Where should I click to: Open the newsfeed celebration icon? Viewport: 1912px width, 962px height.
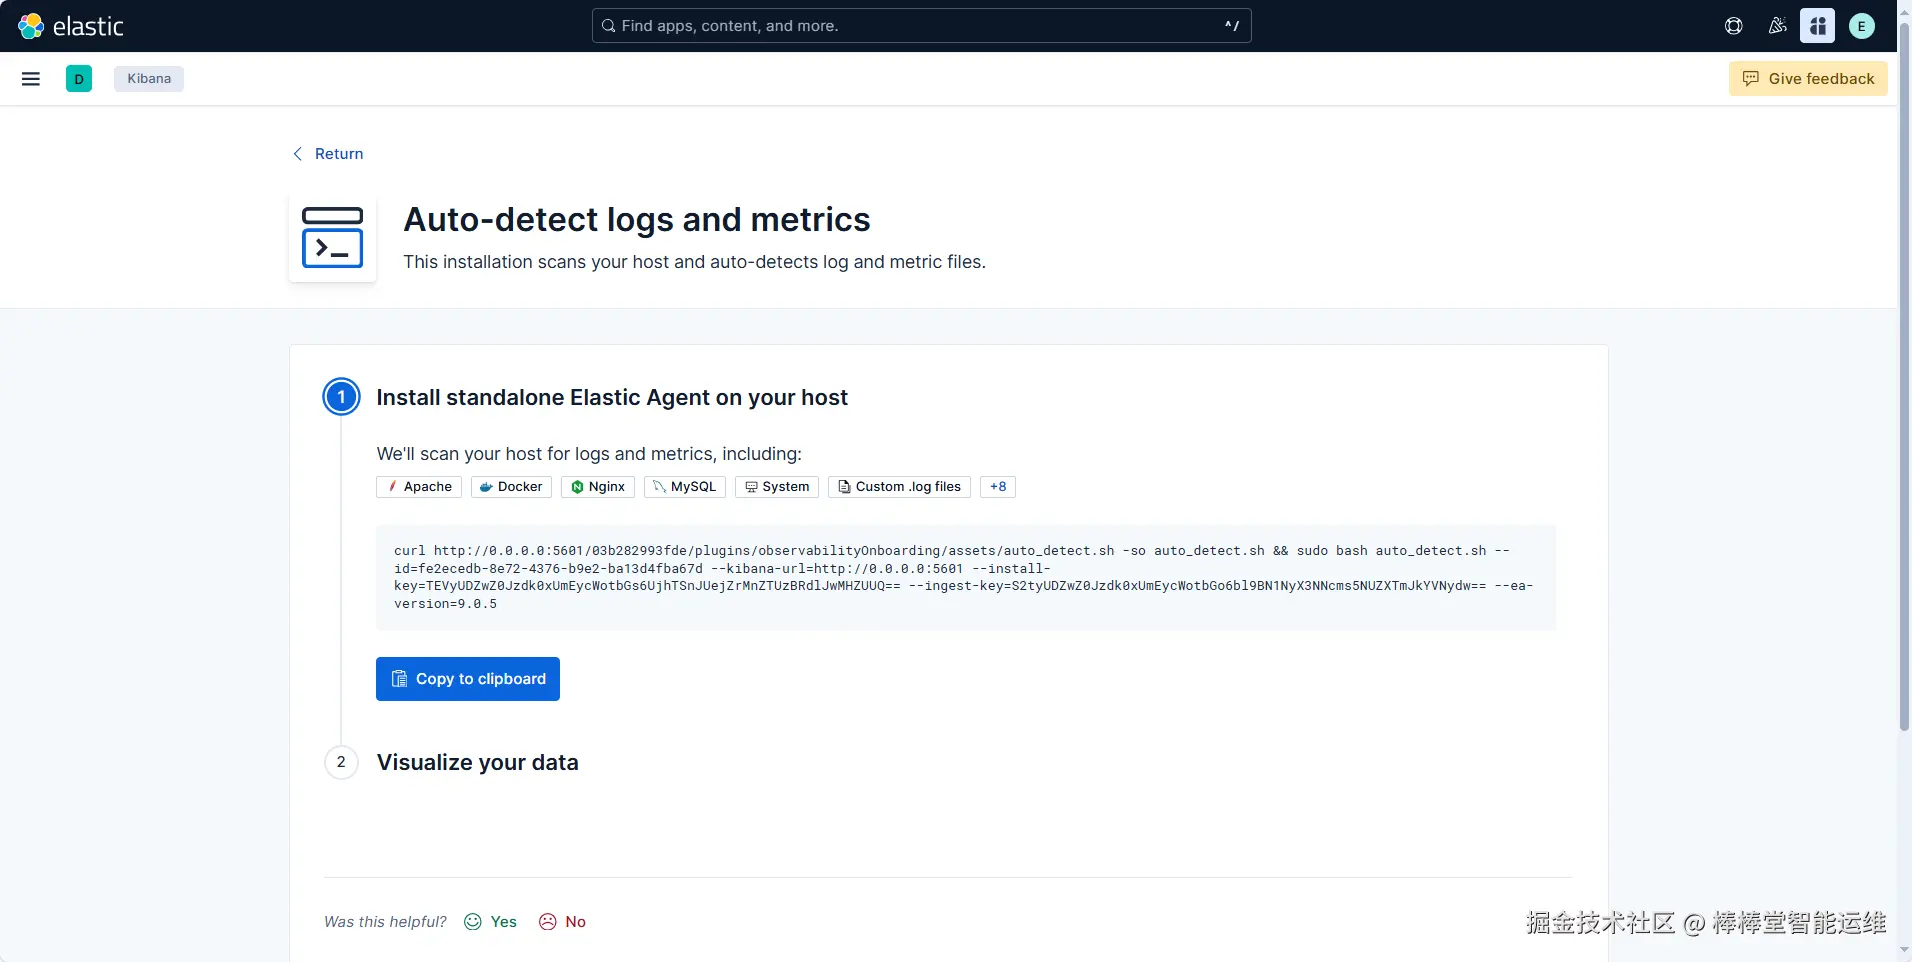click(x=1777, y=26)
